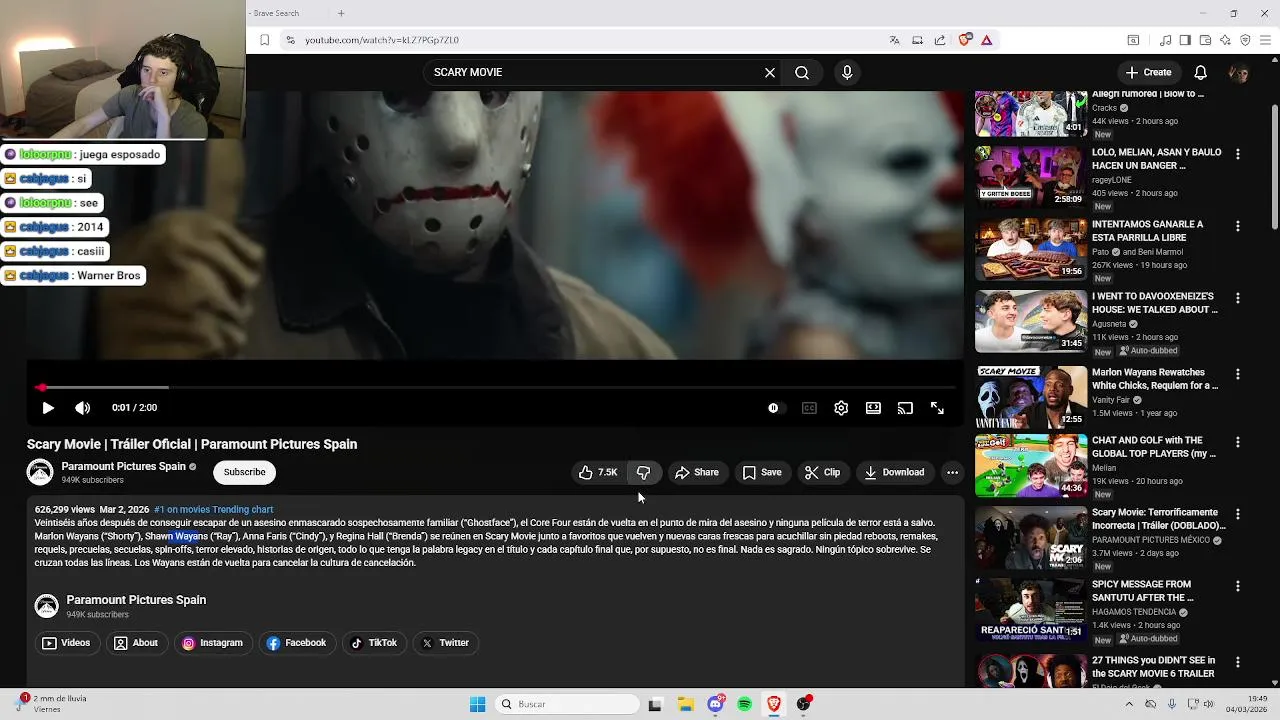1280x720 pixels.
Task: Open File Explorer from the taskbar
Action: pyautogui.click(x=686, y=704)
